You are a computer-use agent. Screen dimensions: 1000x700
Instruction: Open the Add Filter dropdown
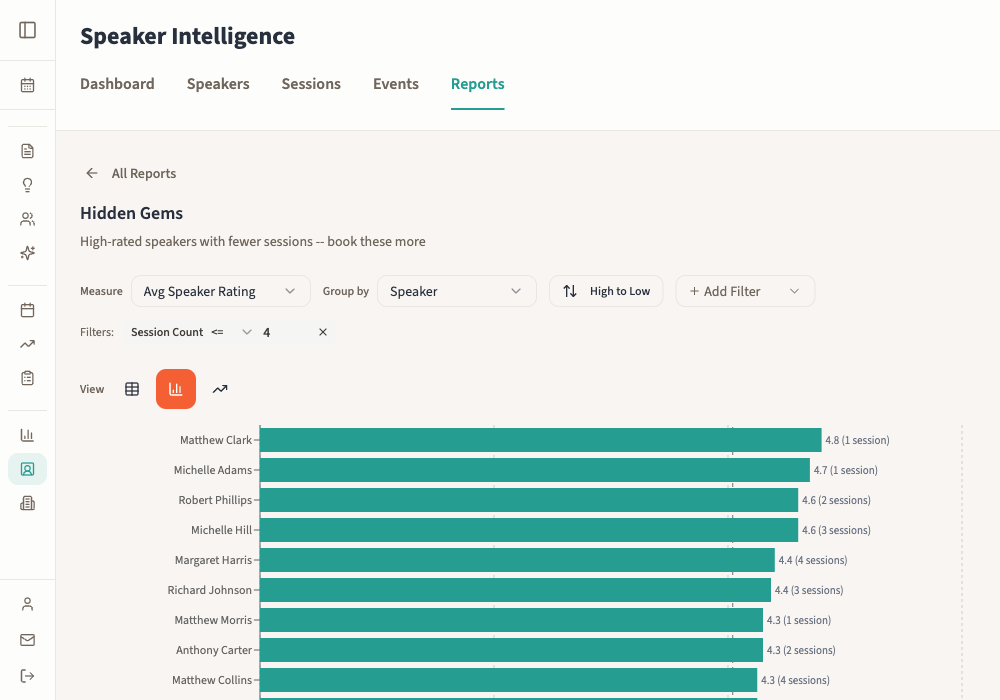tap(745, 291)
